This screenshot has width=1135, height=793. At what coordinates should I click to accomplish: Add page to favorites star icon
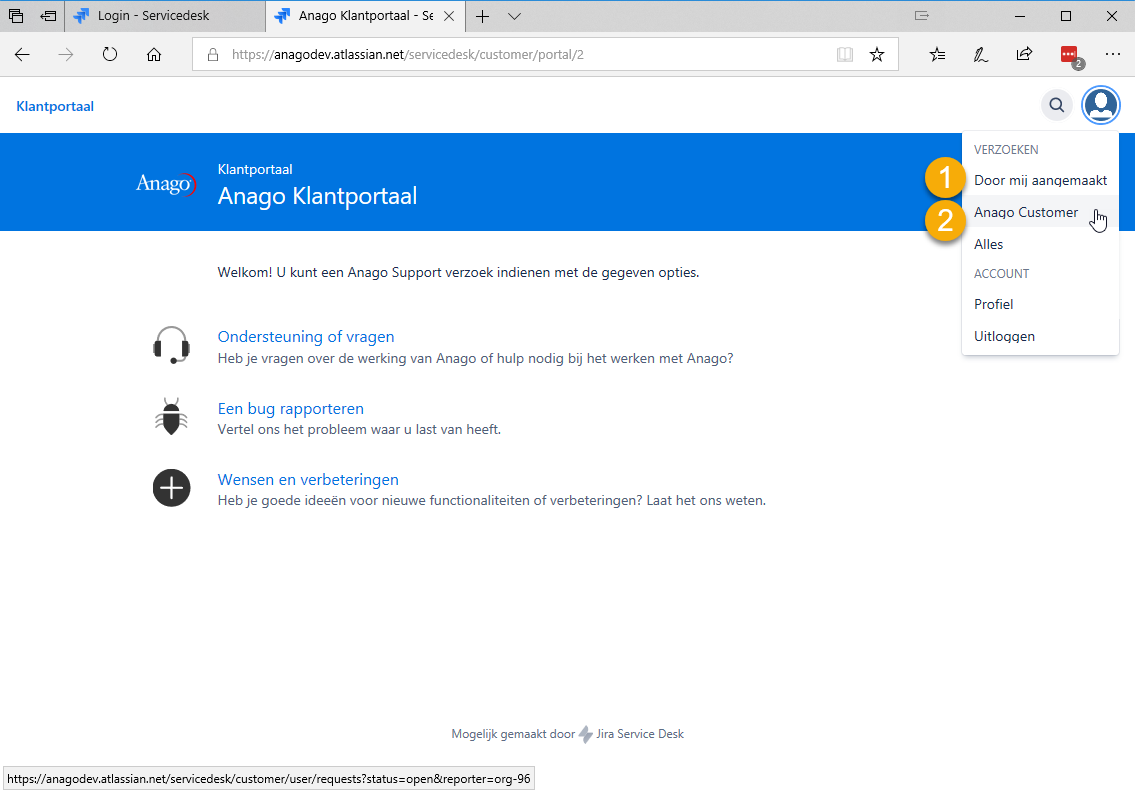(877, 54)
